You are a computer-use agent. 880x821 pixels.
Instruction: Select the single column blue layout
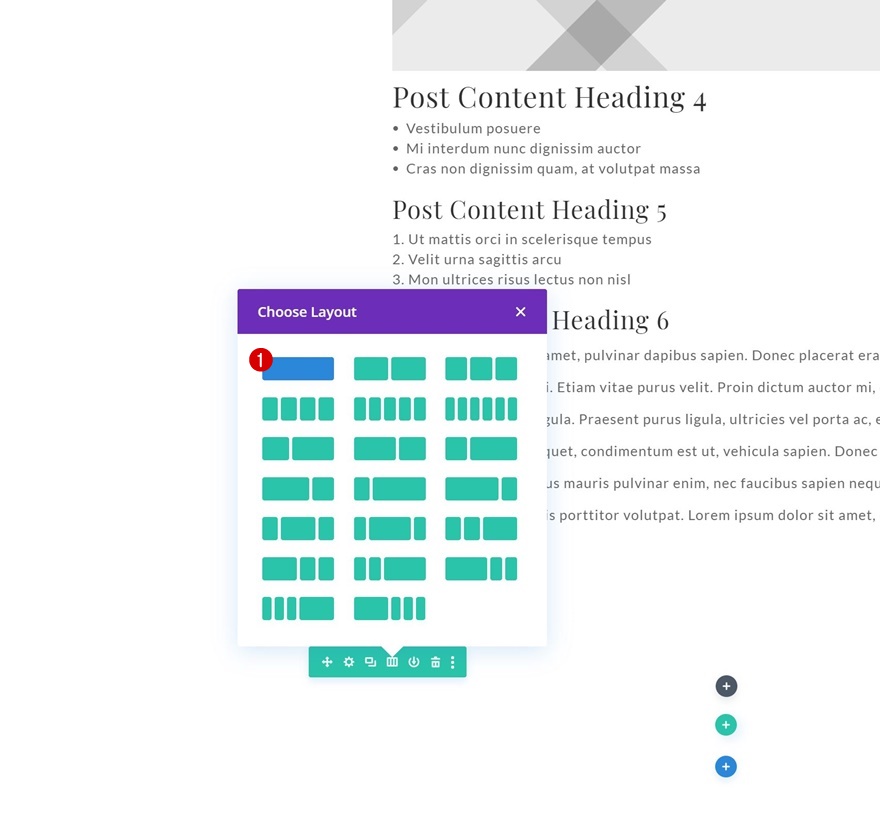pos(298,369)
